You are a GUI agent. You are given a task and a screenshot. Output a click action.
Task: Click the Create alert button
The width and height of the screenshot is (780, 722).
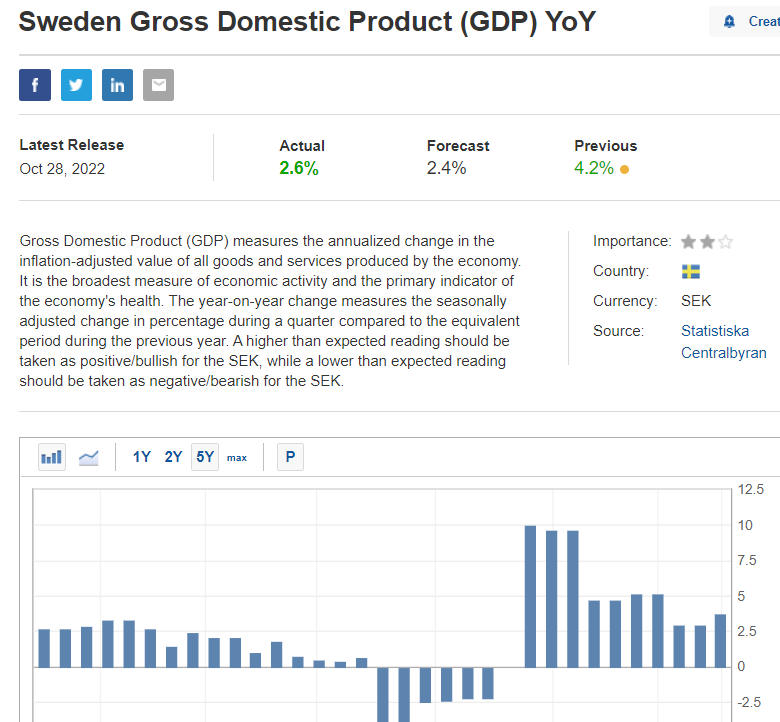tap(744, 21)
